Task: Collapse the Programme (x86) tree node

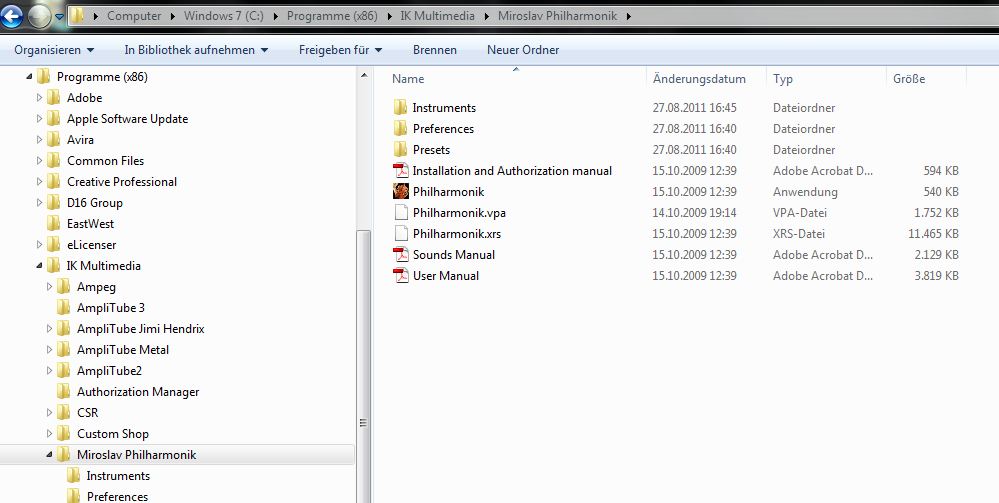Action: tap(29, 77)
